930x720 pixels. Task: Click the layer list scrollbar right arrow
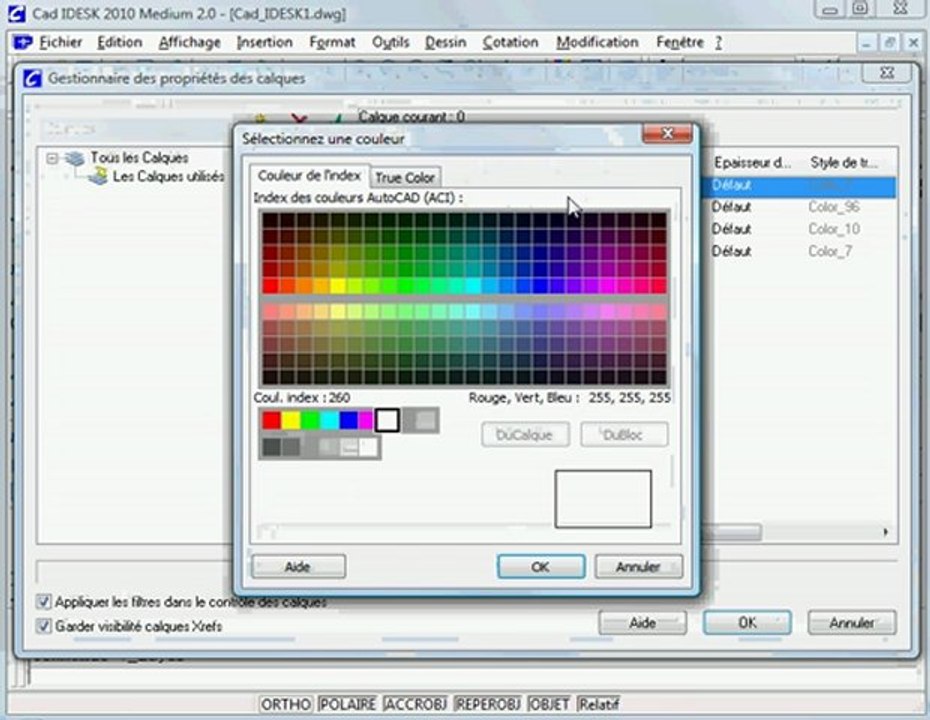click(x=886, y=532)
